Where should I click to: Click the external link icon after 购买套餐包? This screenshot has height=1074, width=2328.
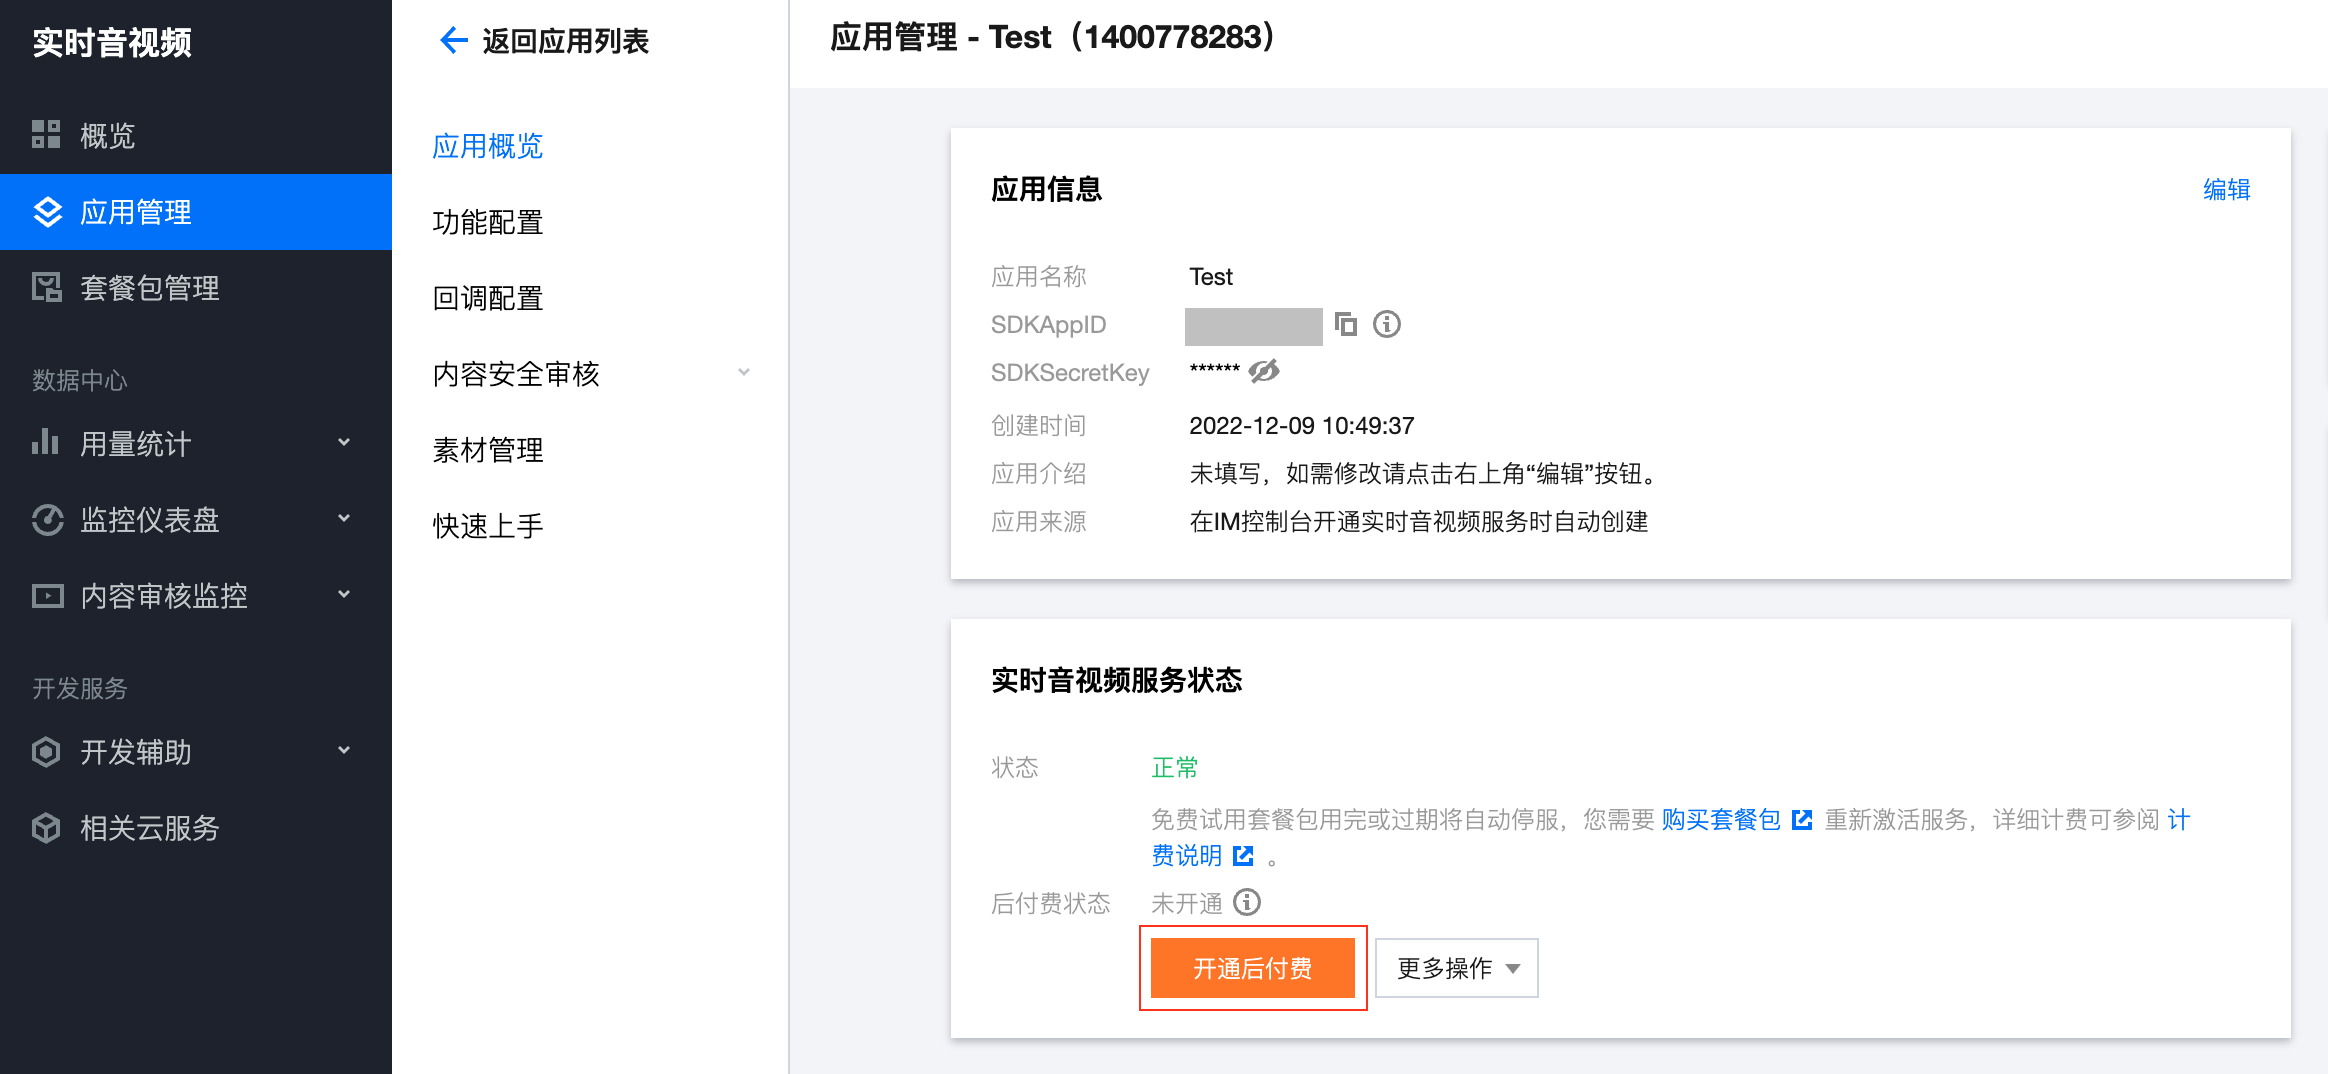1802,820
